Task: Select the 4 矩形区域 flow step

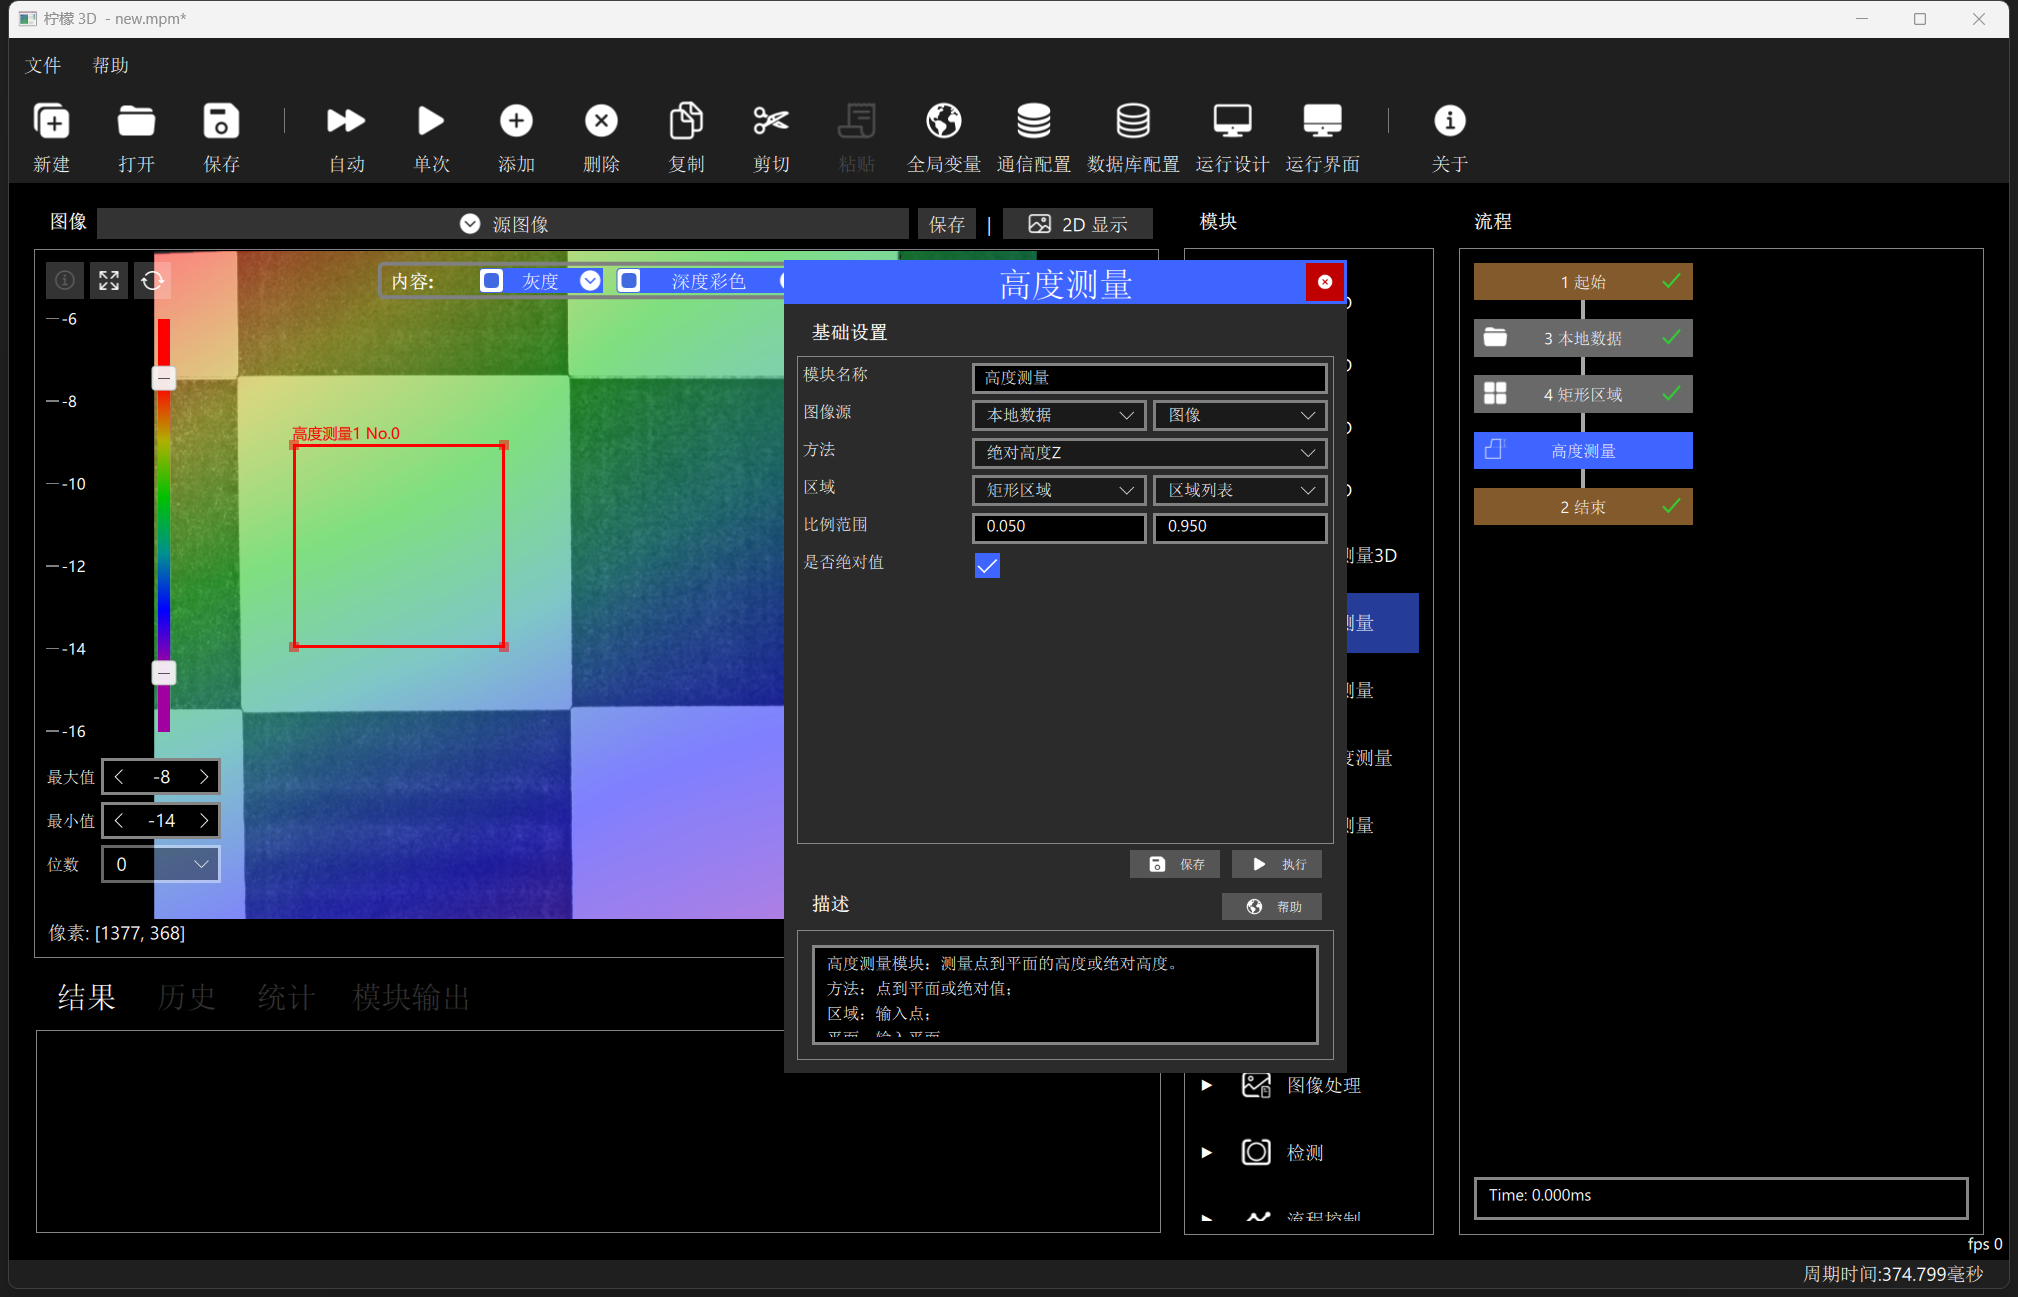Action: click(x=1583, y=394)
